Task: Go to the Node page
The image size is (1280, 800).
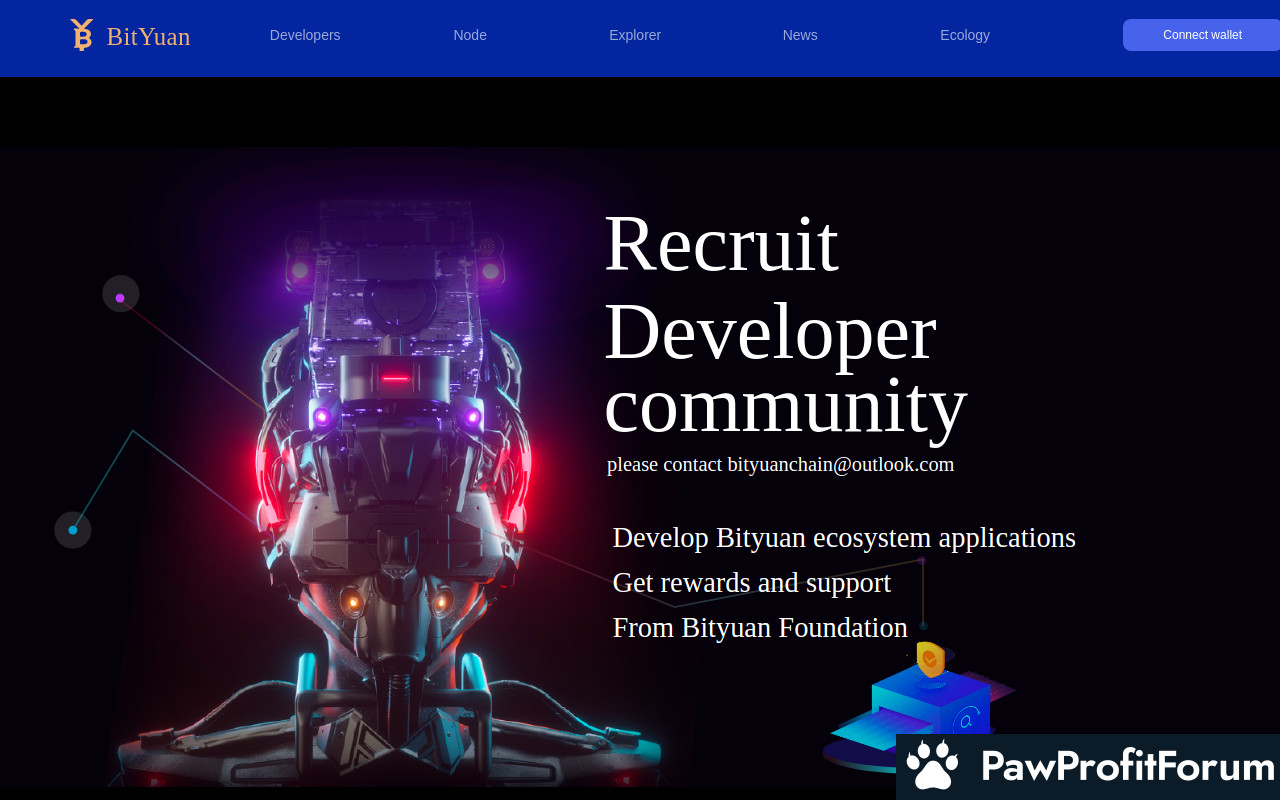Action: [x=470, y=35]
